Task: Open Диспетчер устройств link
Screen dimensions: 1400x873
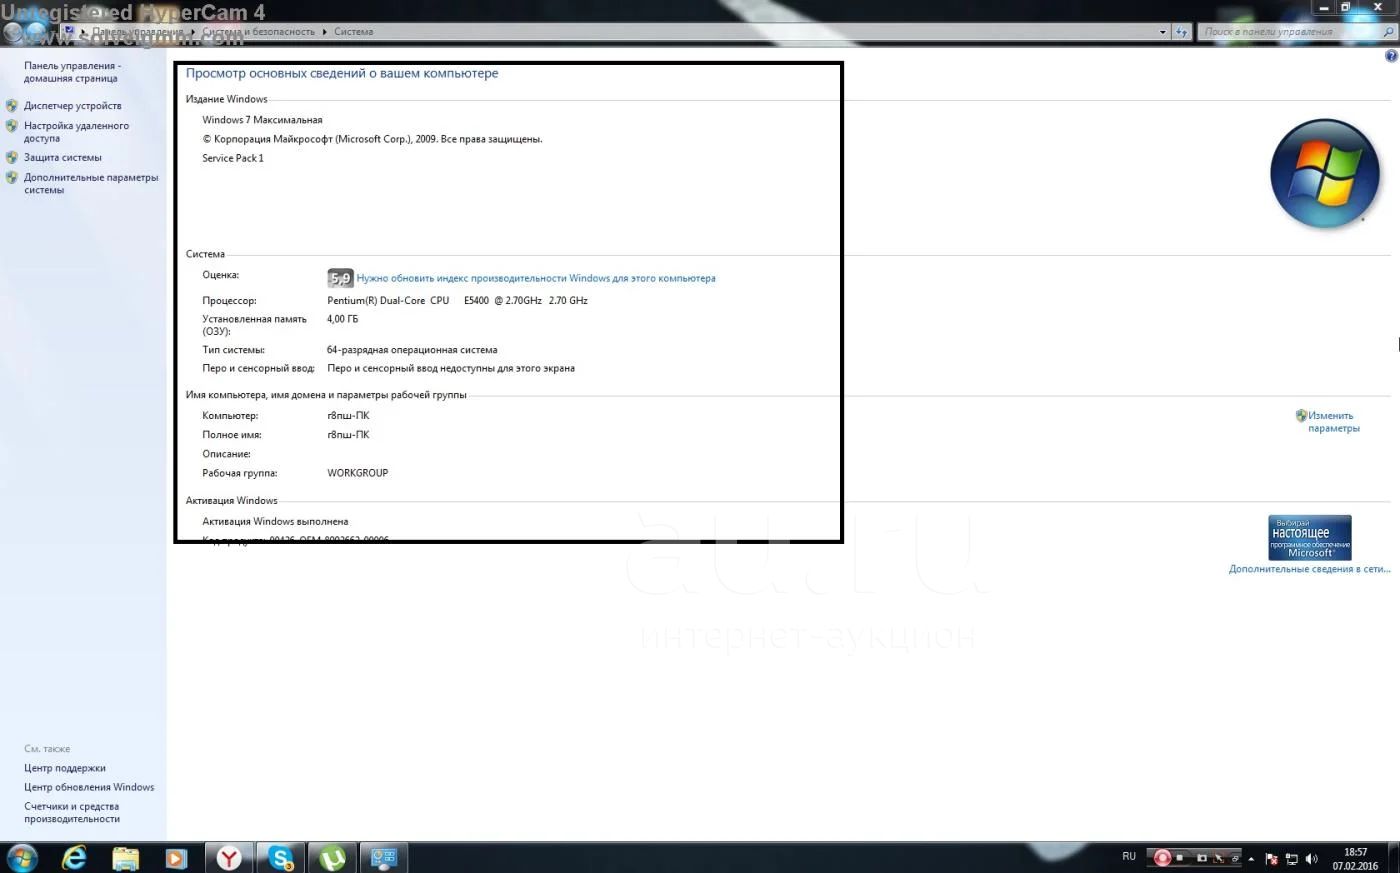Action: [x=72, y=106]
